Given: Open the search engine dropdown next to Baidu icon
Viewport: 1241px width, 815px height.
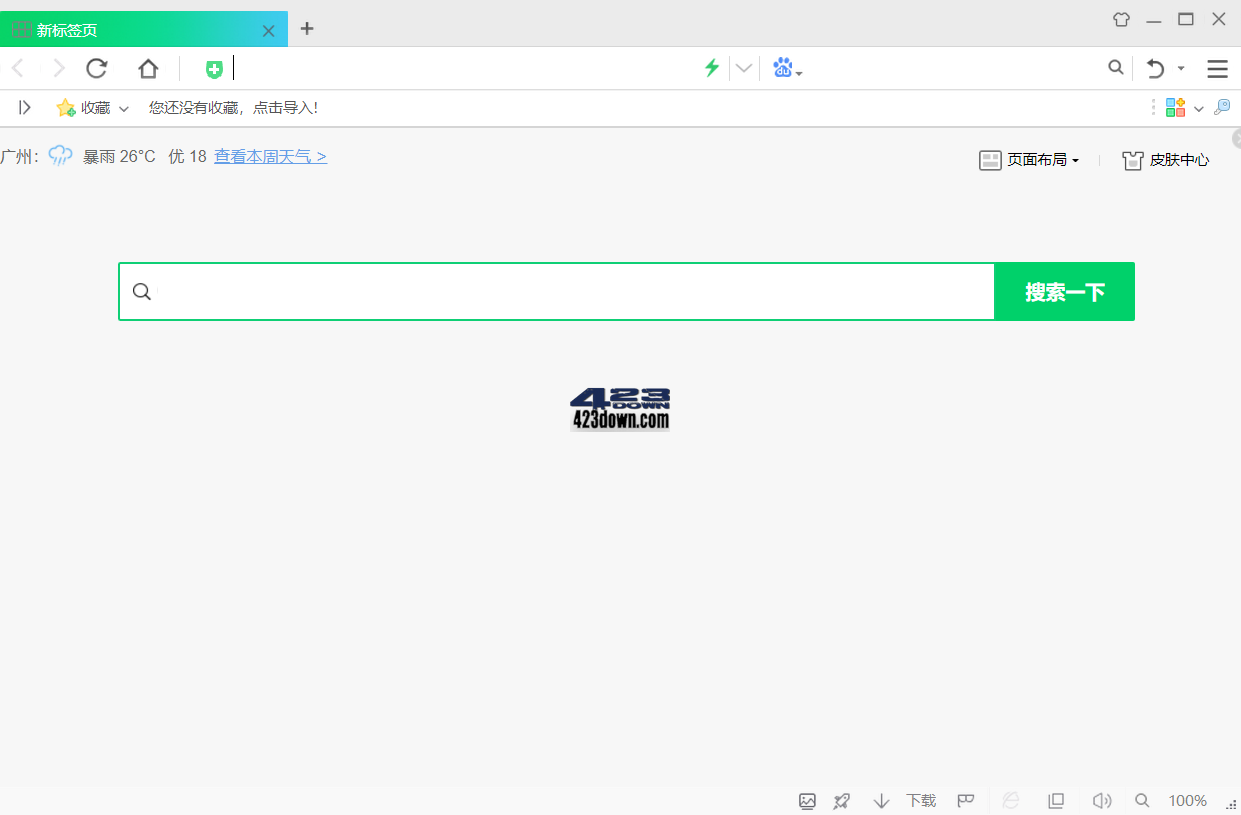Looking at the screenshot, I should click(x=798, y=70).
